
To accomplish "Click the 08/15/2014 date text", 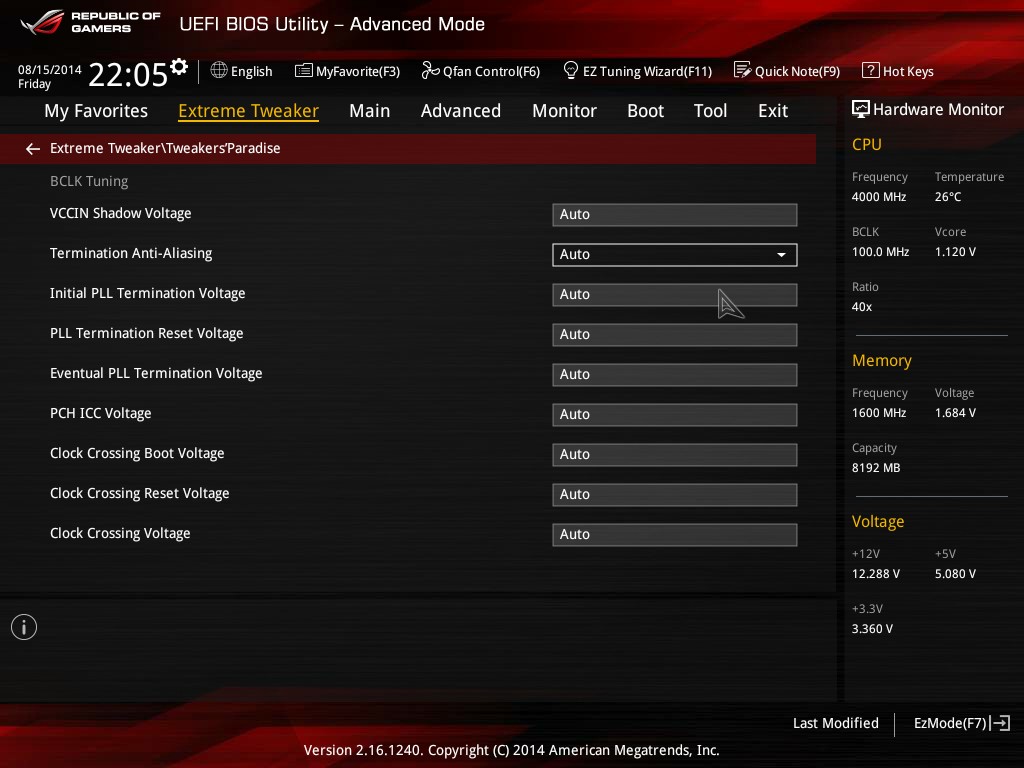I will 50,69.
